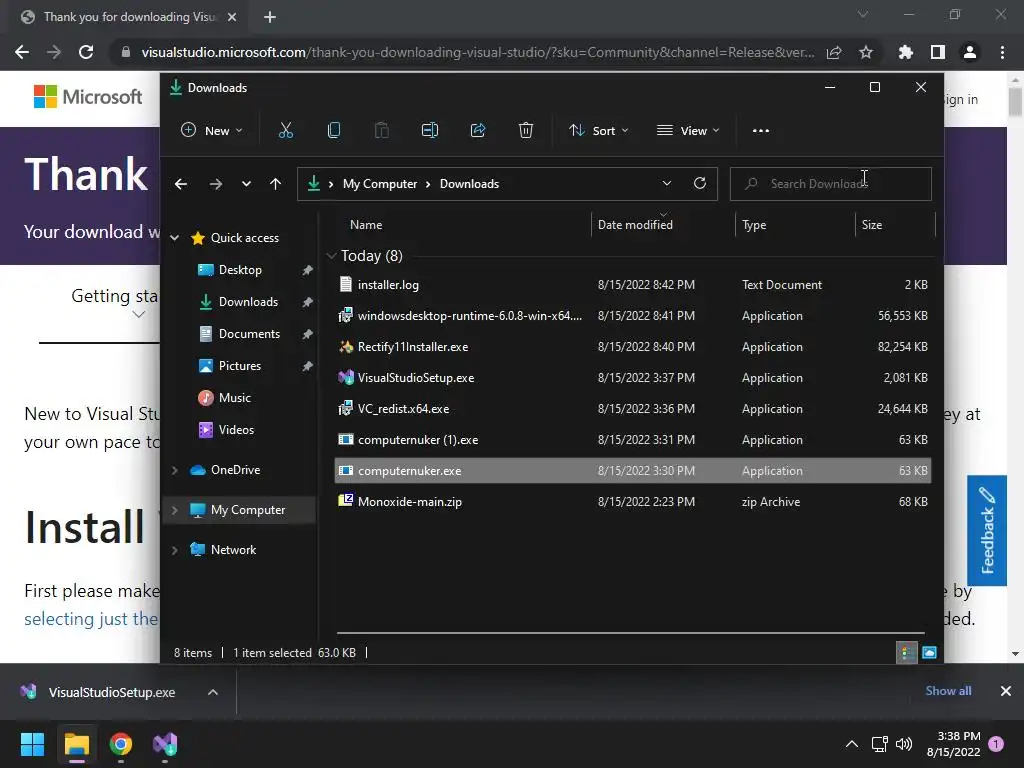The width and height of the screenshot is (1024, 768).
Task: Expand the Network tree node
Action: click(x=174, y=550)
